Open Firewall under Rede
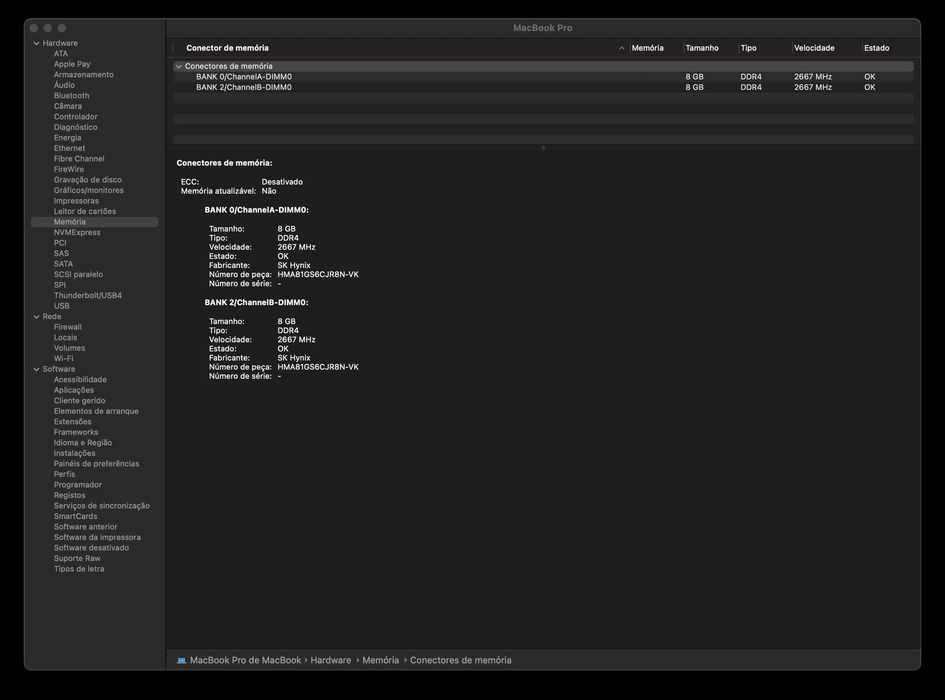The height and width of the screenshot is (700, 945). (68, 327)
